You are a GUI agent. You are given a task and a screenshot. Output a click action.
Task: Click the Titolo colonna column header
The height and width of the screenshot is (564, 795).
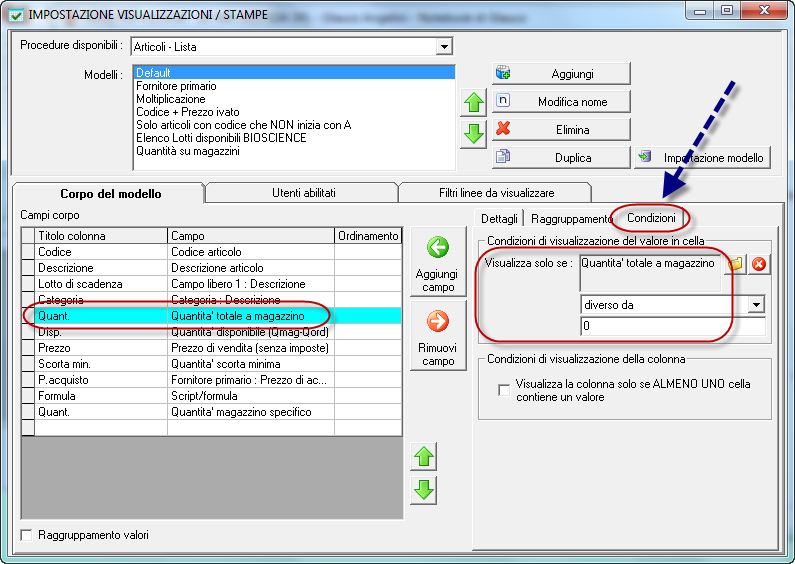(101, 236)
